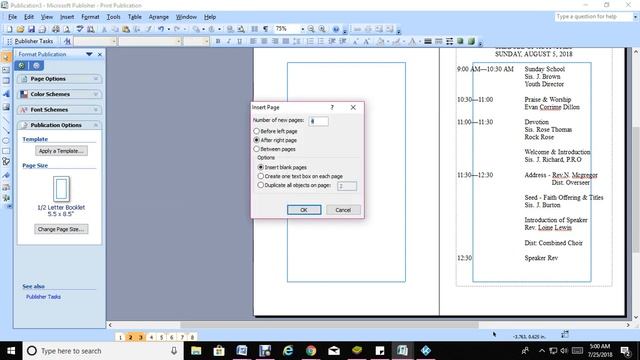Open the Font Color dropdown arrow
640x360 pixels.
pyautogui.click(x=419, y=41)
